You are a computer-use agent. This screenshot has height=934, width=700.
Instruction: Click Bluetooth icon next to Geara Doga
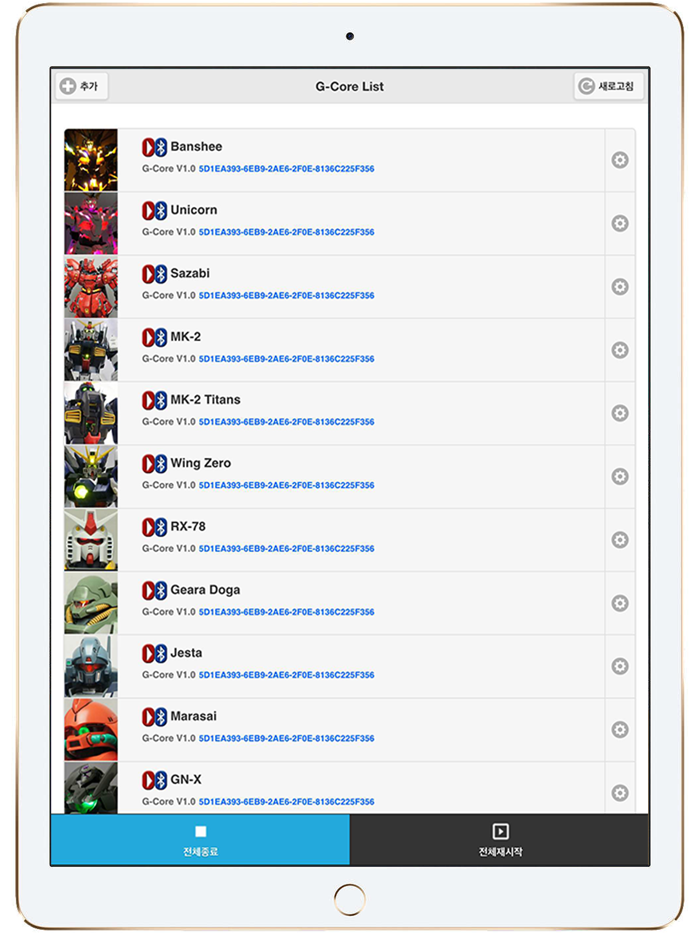coord(161,590)
